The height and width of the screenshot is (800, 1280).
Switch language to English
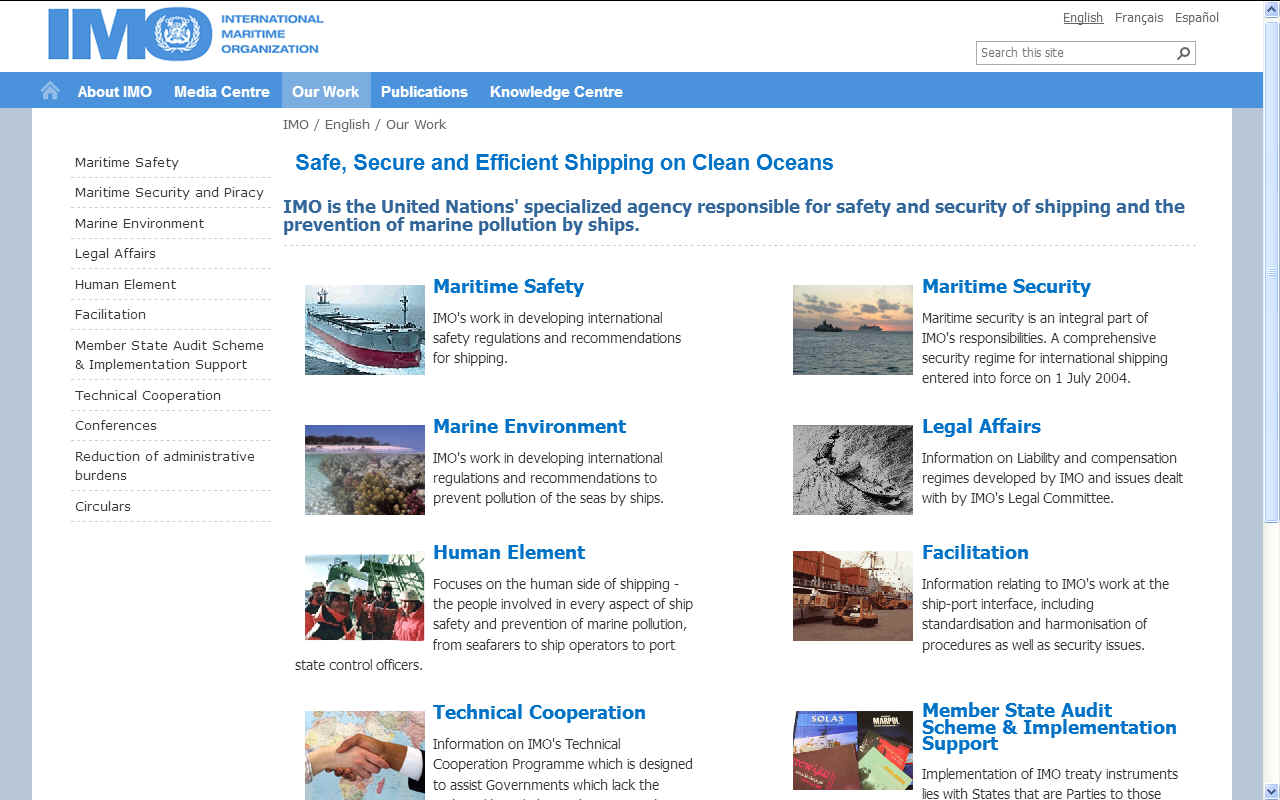point(1083,18)
